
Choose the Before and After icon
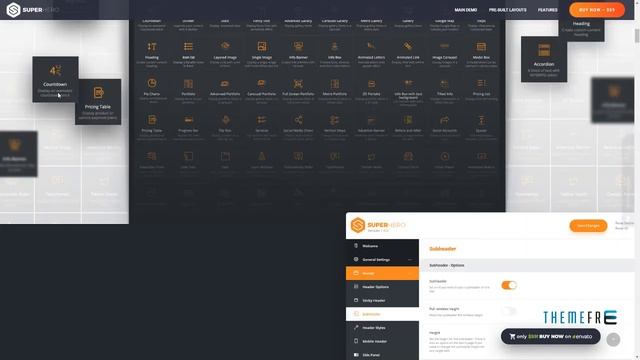(x=408, y=120)
